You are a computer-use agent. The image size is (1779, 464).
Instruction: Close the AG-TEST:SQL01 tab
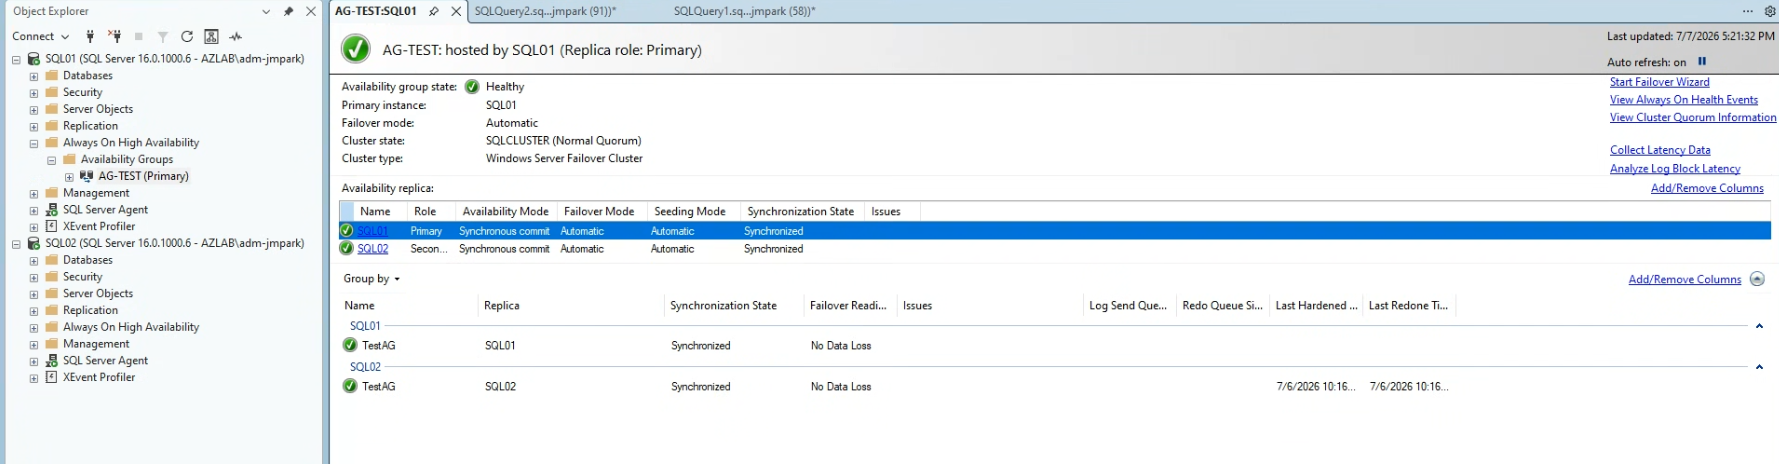(x=456, y=11)
